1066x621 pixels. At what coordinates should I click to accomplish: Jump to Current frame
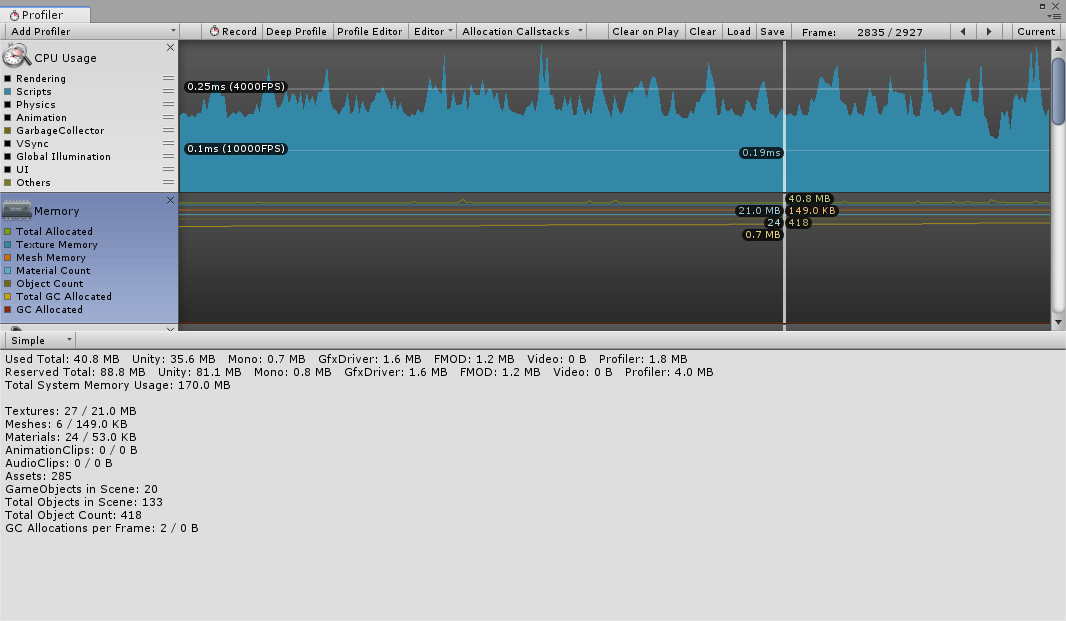(x=1036, y=31)
